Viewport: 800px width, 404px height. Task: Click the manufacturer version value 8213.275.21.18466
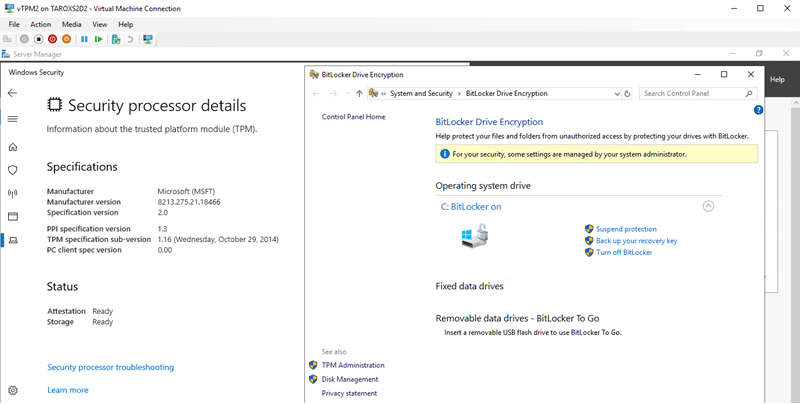[189, 202]
